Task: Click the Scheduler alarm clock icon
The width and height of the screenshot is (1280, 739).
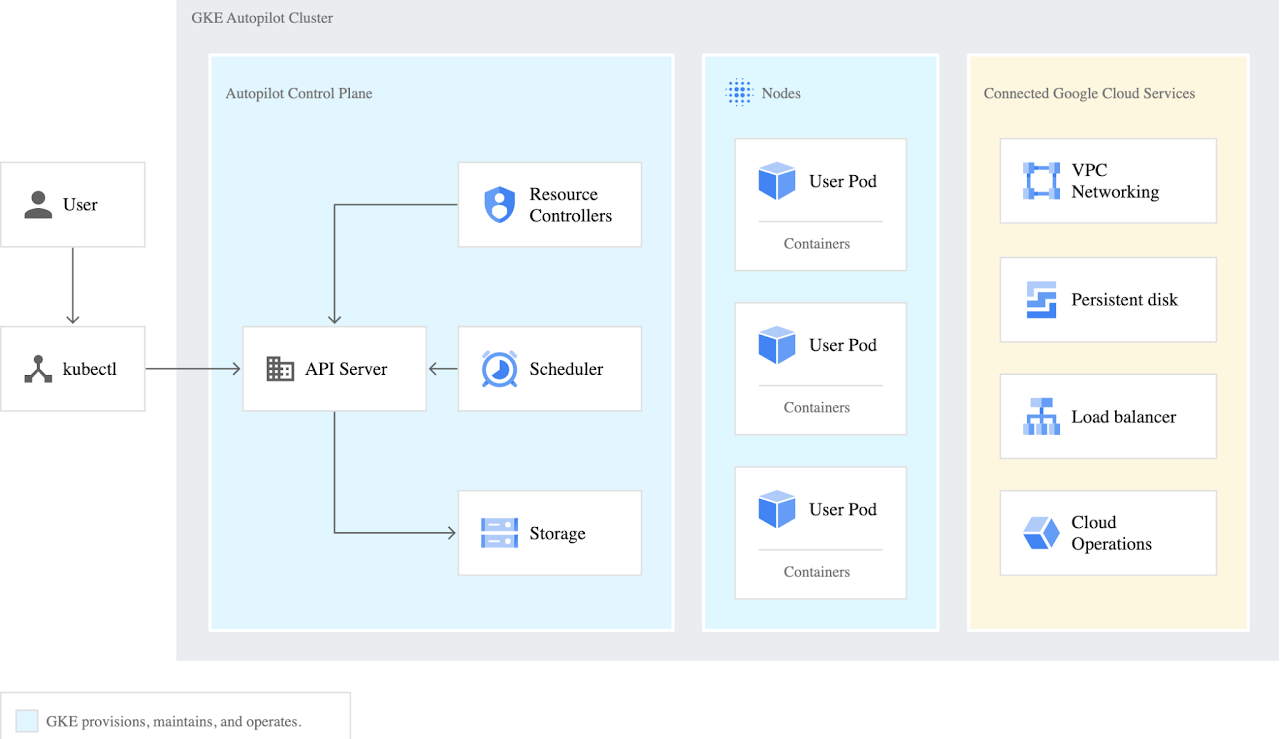Action: pyautogui.click(x=498, y=369)
